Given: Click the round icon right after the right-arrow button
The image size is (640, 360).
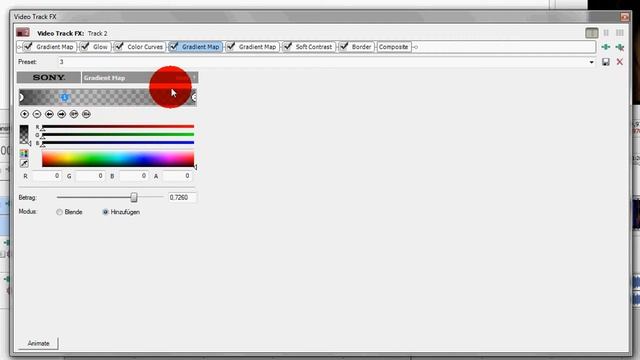Looking at the screenshot, I should (74, 114).
